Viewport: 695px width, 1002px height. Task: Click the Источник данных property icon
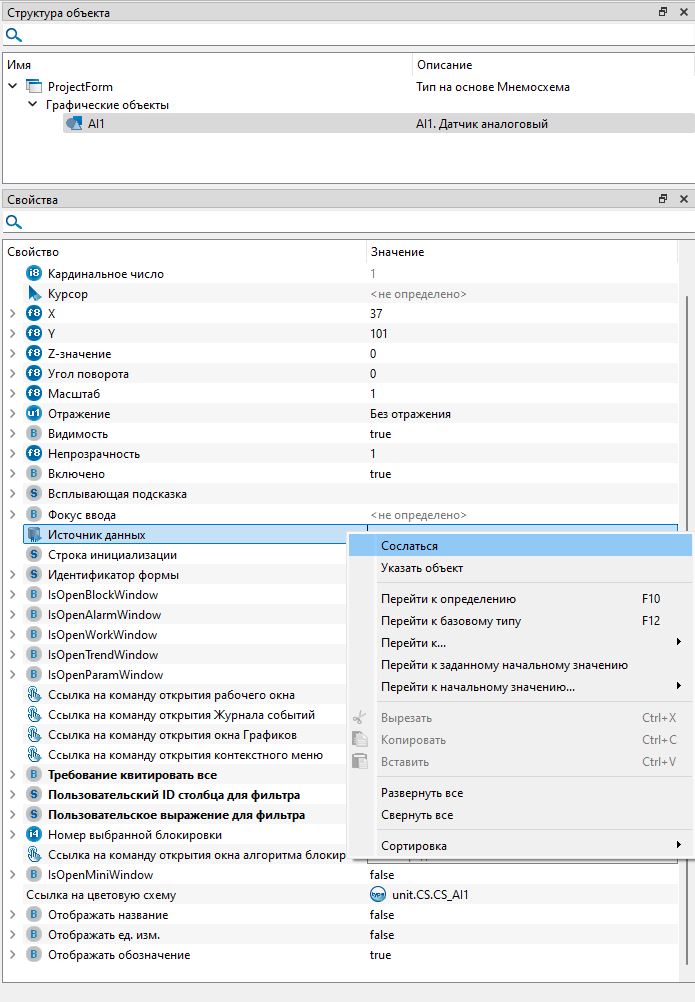coord(34,535)
